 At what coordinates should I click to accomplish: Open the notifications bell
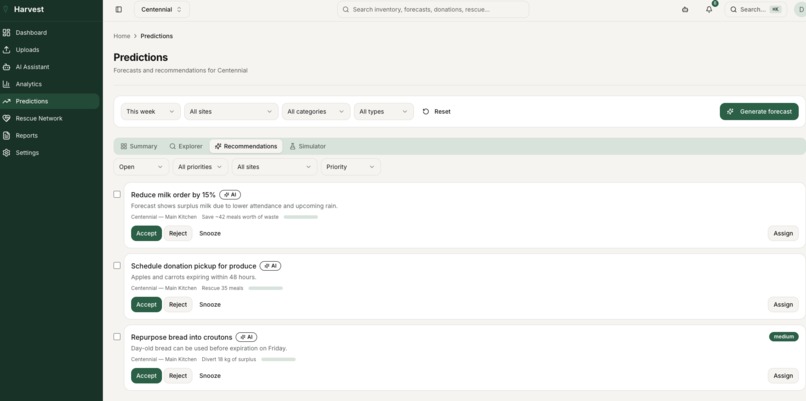click(709, 9)
